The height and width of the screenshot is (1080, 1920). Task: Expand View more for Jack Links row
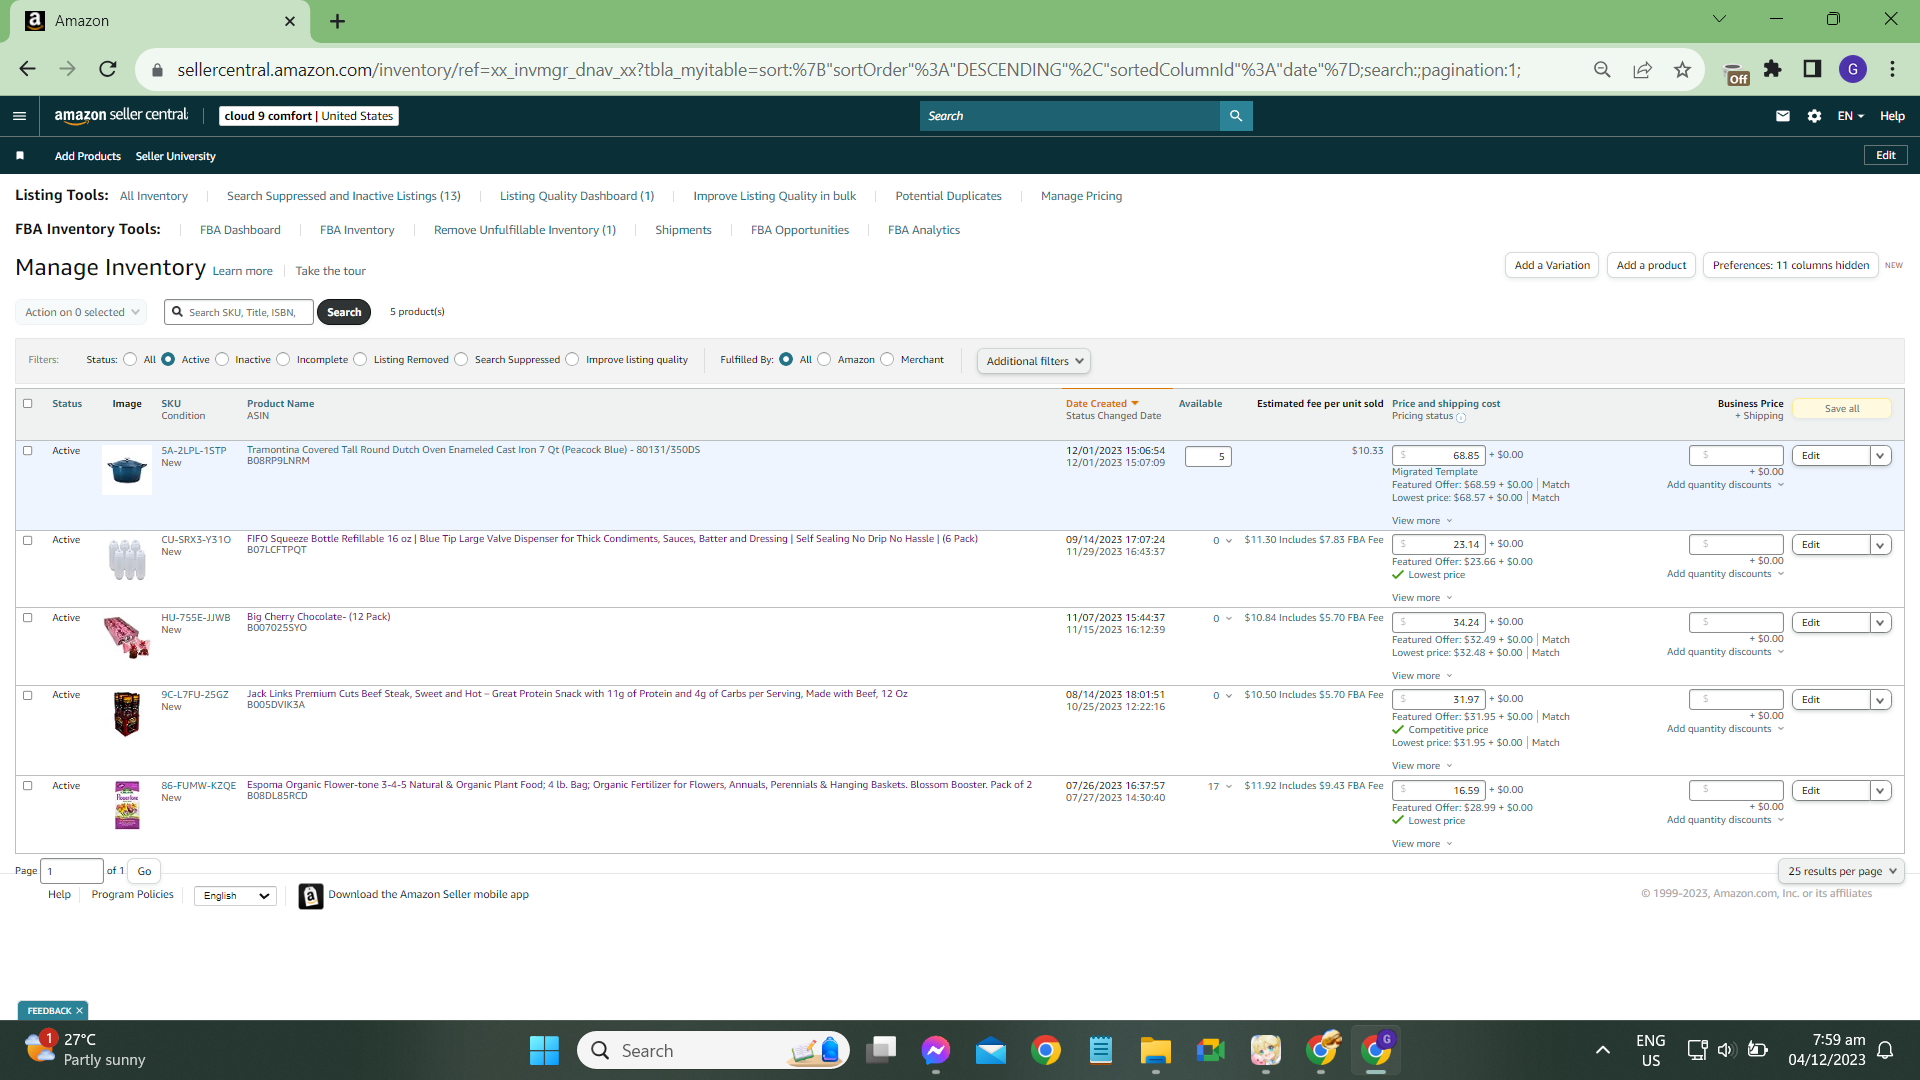(1422, 766)
